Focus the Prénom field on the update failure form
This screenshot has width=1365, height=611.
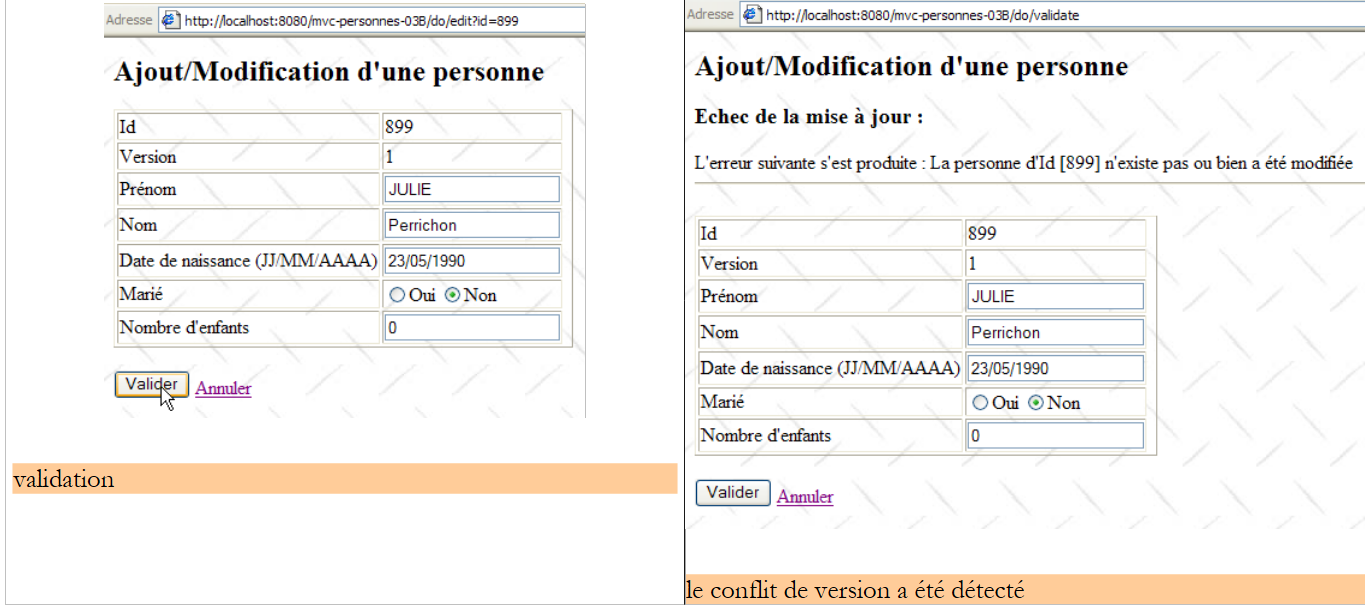coord(1055,296)
